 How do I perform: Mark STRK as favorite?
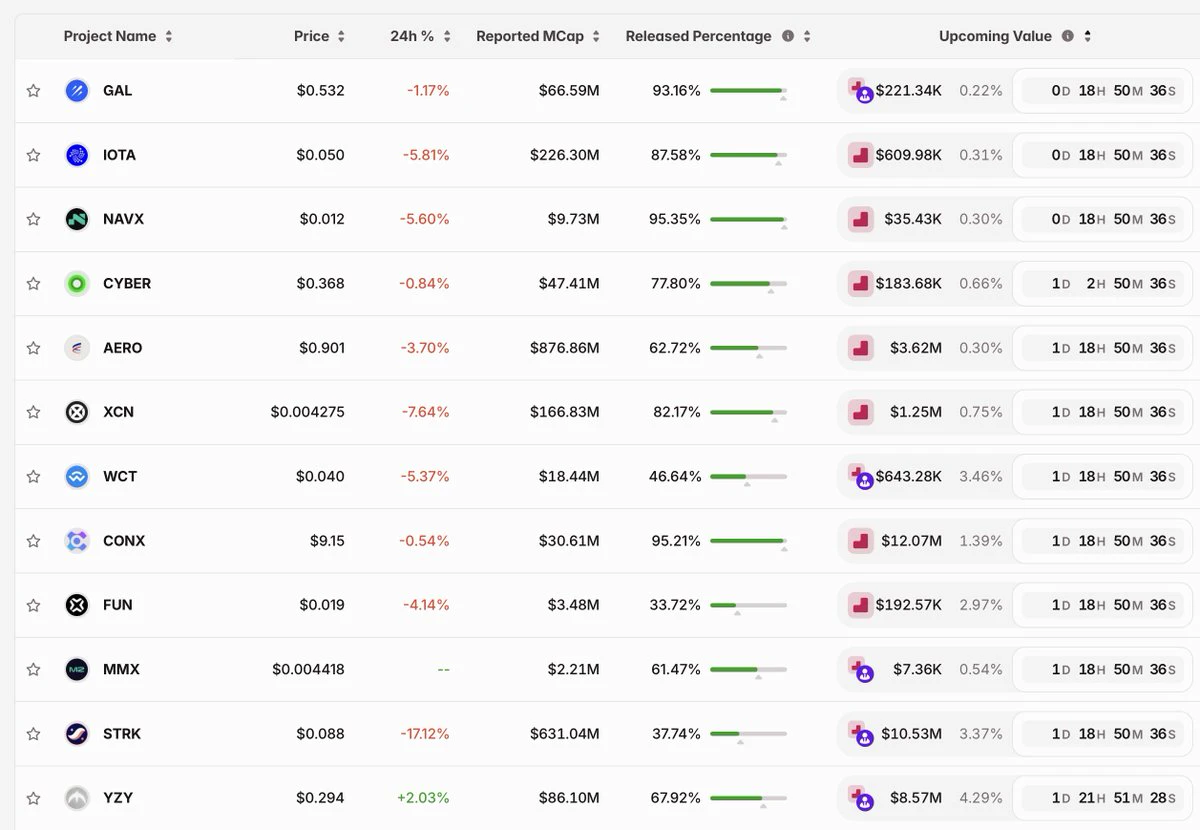click(x=33, y=734)
